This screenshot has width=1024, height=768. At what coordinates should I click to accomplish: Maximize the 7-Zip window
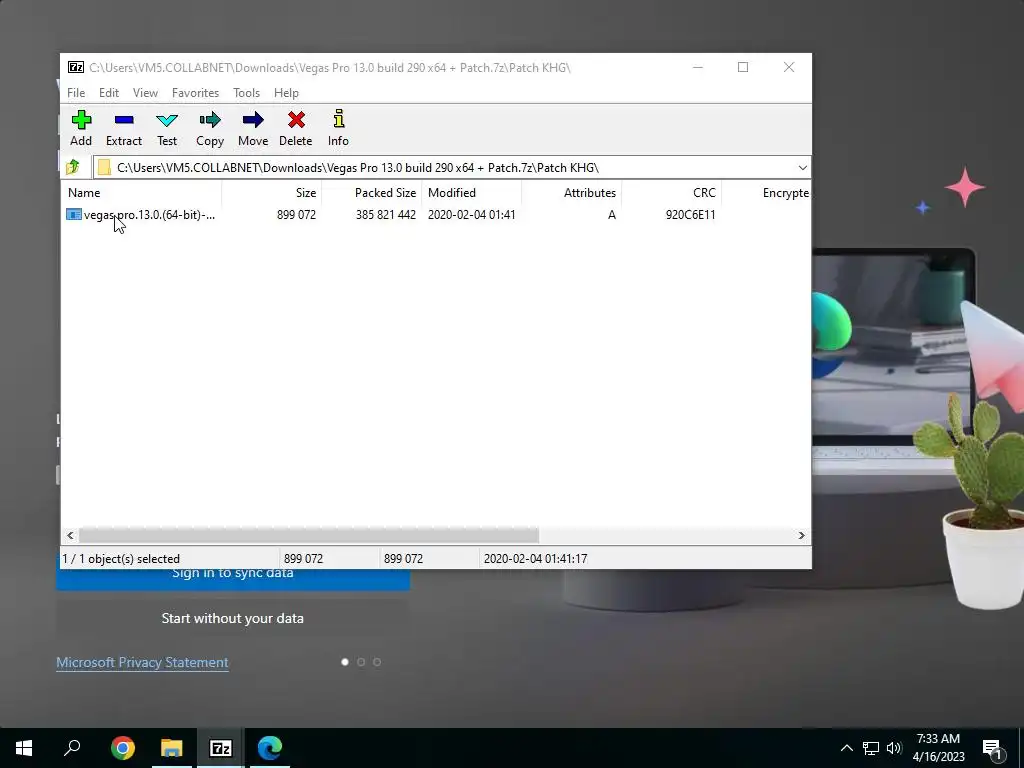click(743, 67)
